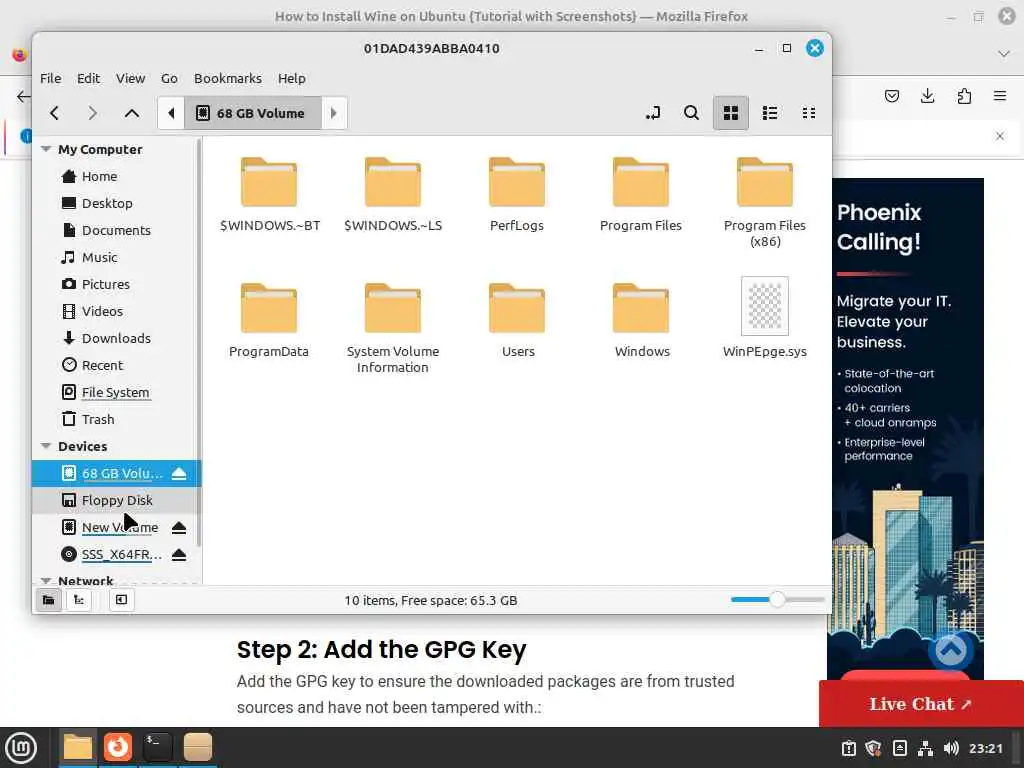
Task: Click Firefox scroll-to-top arrow button
Action: coord(951,650)
